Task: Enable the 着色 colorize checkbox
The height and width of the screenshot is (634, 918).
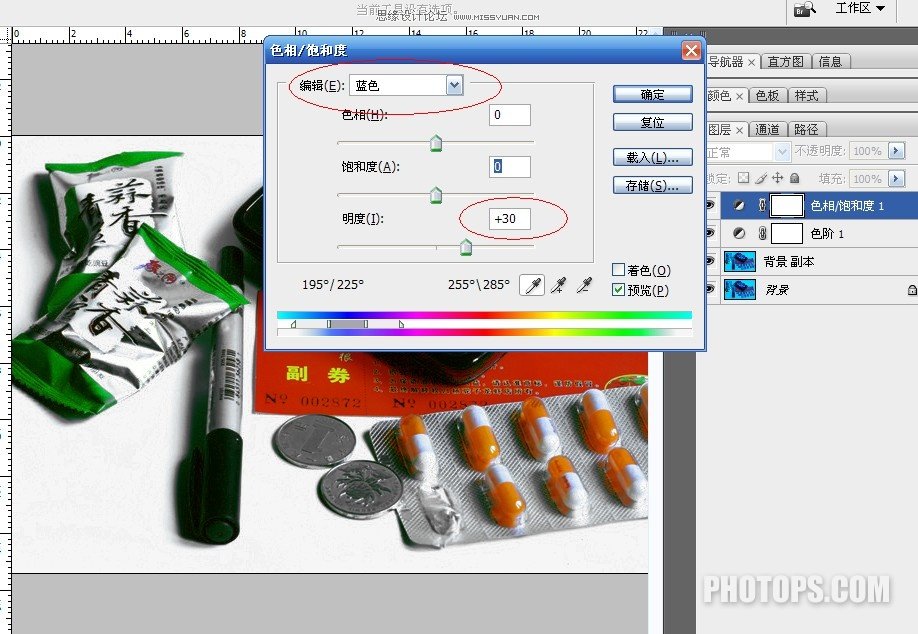Action: (618, 269)
